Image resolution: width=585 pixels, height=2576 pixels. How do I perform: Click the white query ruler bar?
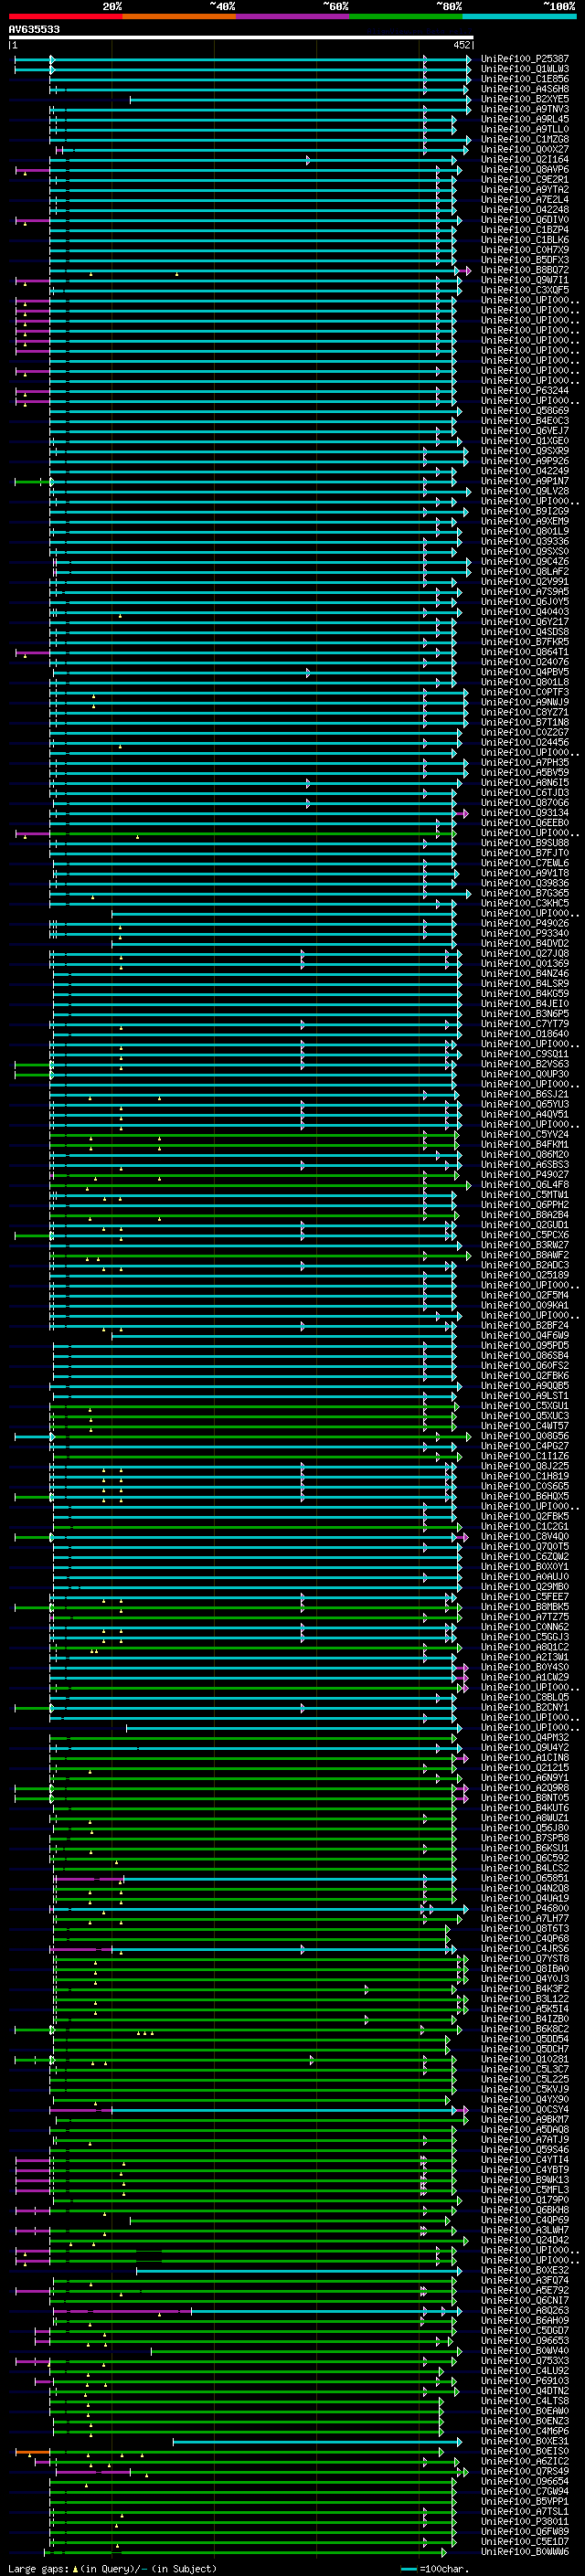click(241, 37)
